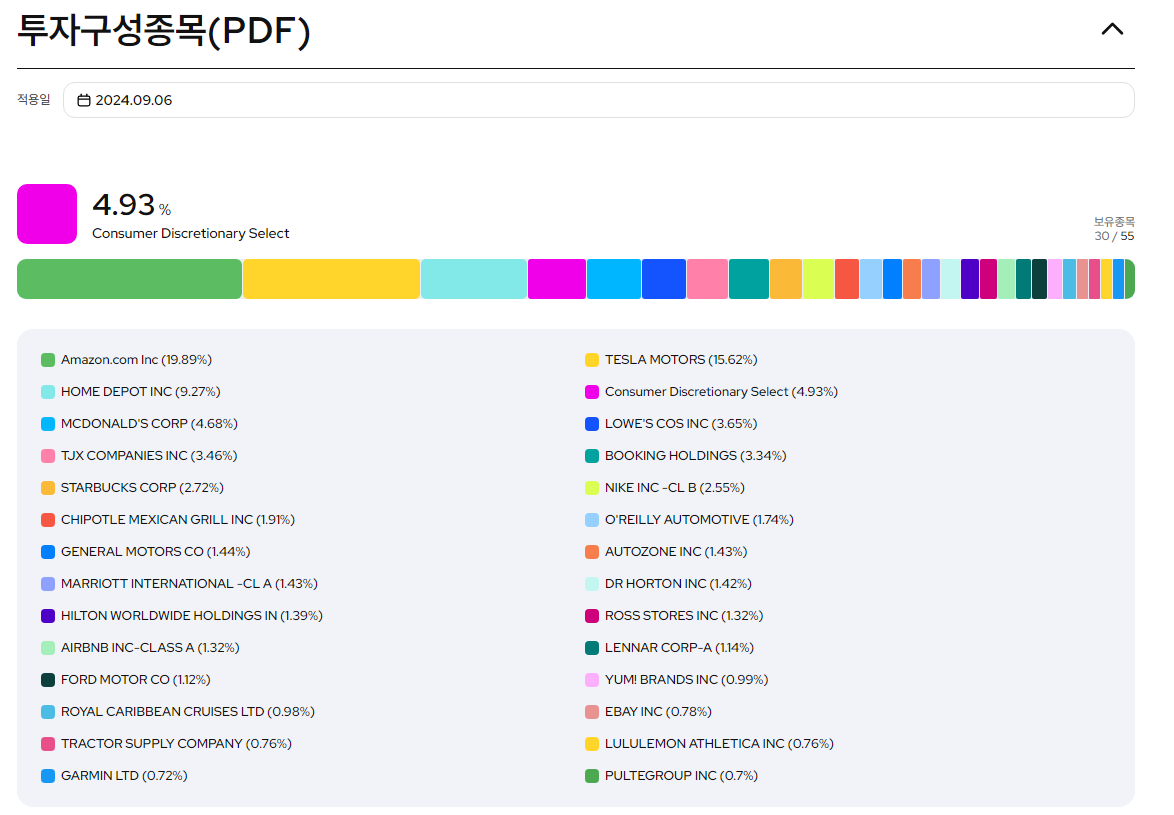
Task: Select the yellow Tesla segment in the bar
Action: click(x=331, y=279)
